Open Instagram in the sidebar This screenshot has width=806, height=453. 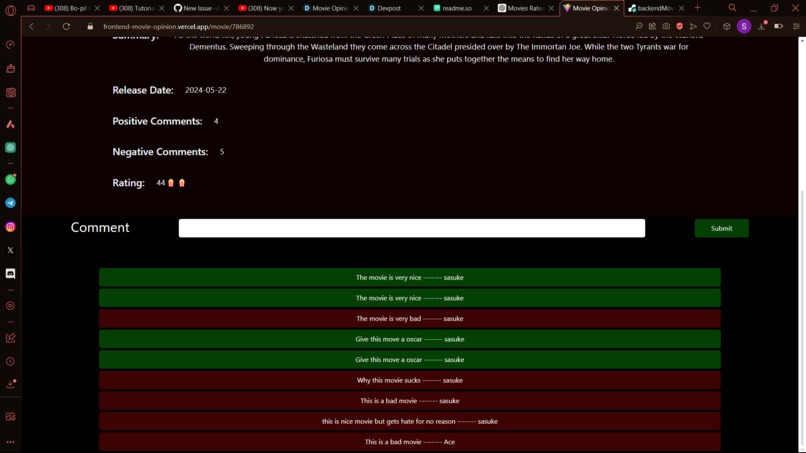[x=10, y=227]
